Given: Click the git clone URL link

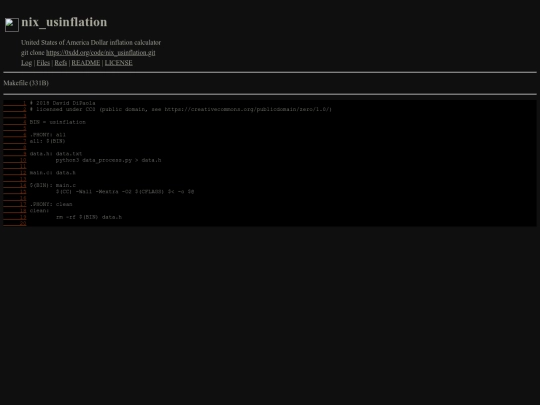Looking at the screenshot, I should tap(101, 53).
